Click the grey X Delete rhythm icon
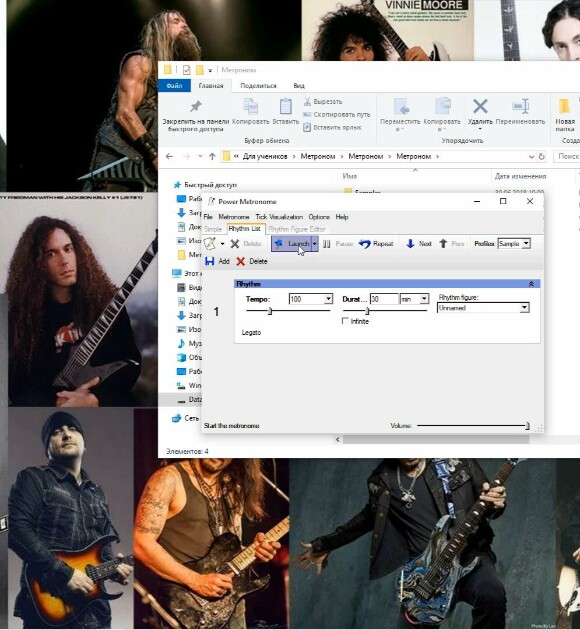The height and width of the screenshot is (630, 580). pyautogui.click(x=235, y=244)
